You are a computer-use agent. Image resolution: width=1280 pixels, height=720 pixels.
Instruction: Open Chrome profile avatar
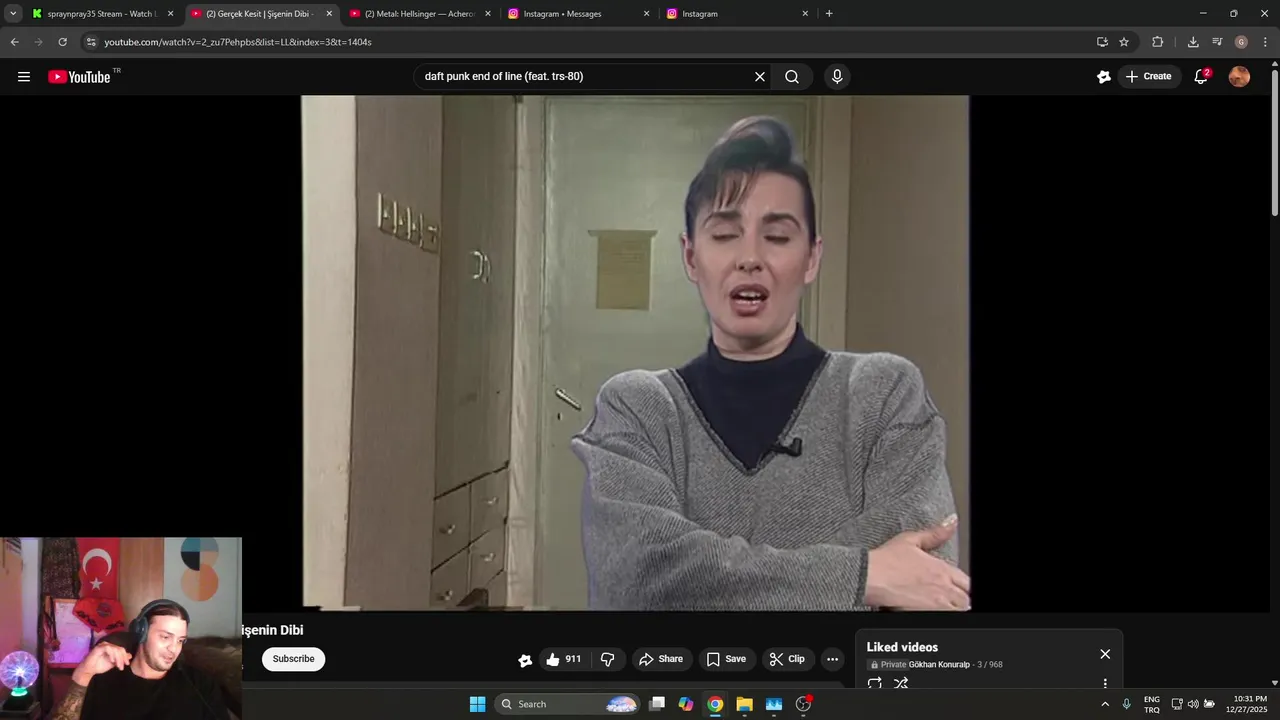pos(1241,42)
